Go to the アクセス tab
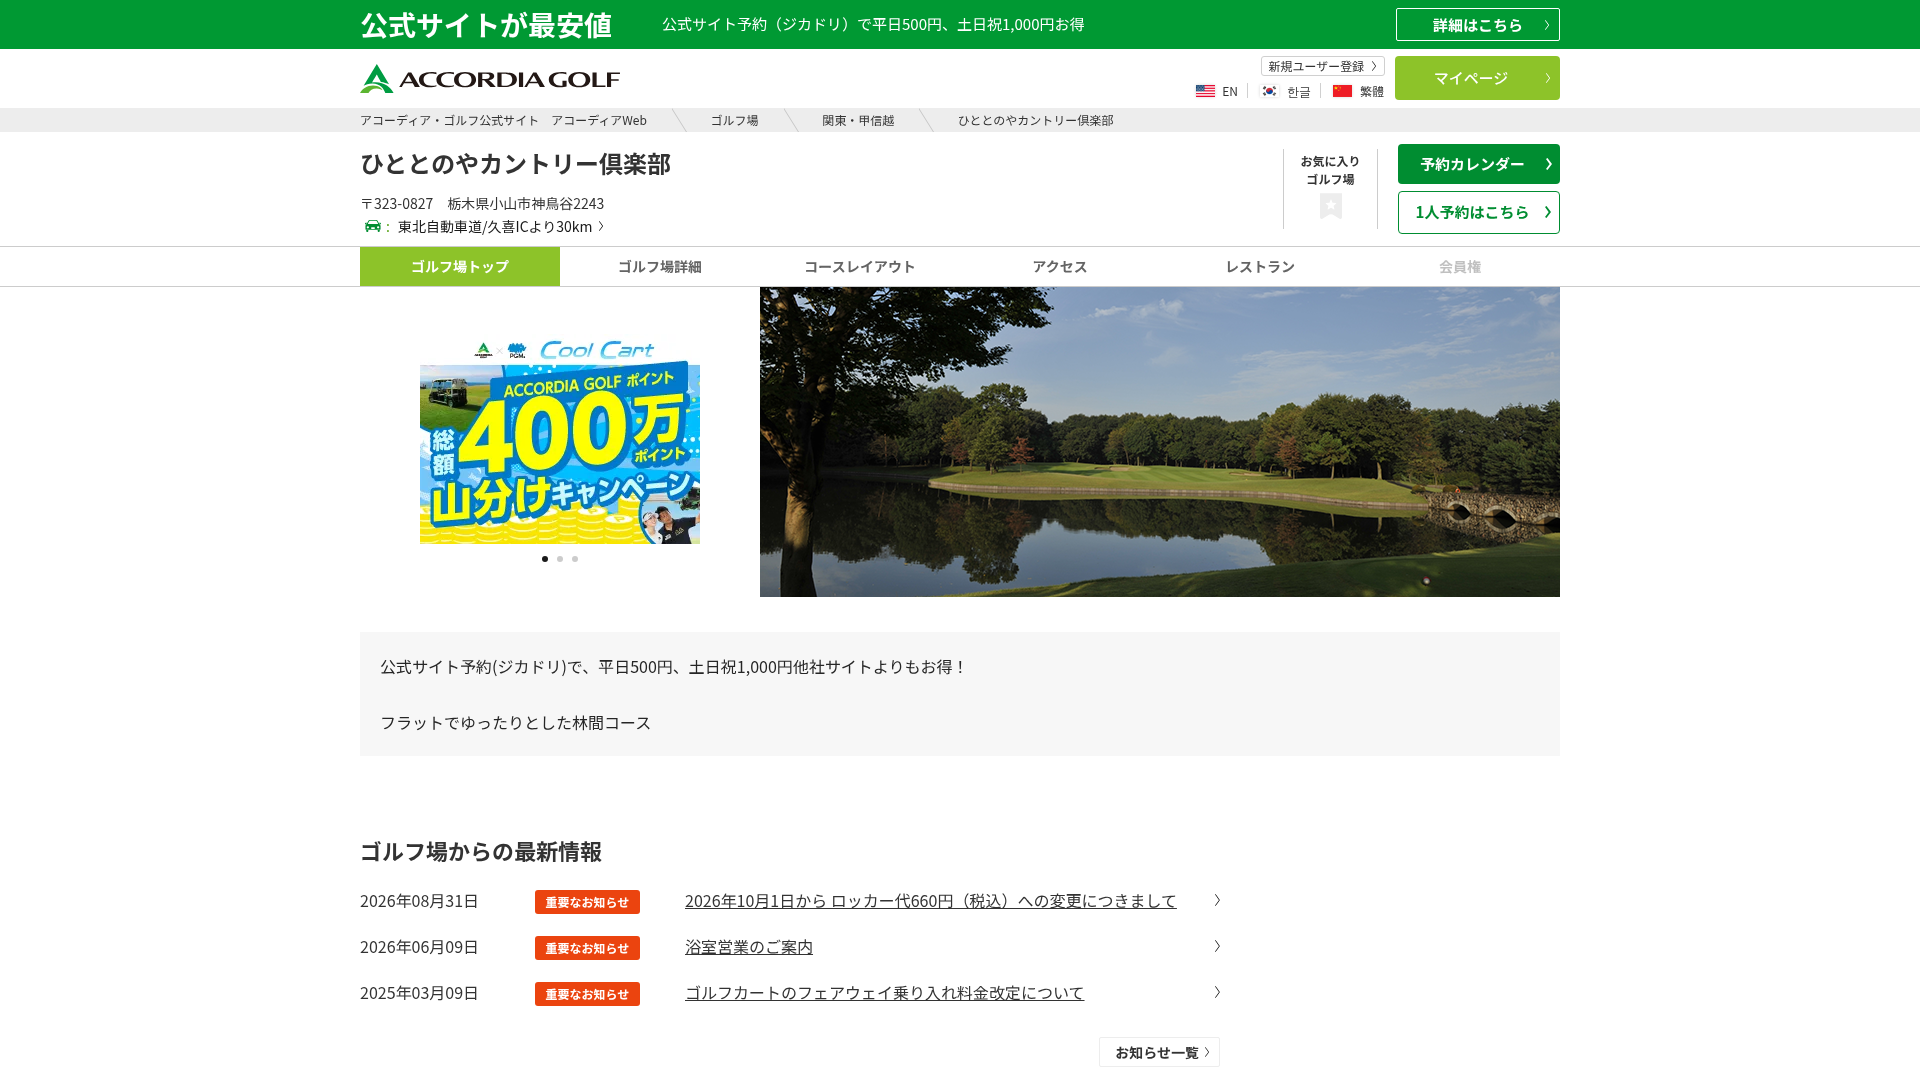 point(1060,267)
